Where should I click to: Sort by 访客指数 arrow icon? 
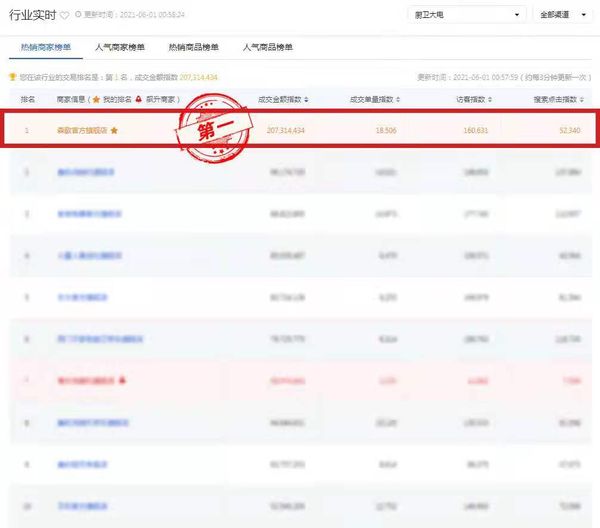[x=489, y=100]
